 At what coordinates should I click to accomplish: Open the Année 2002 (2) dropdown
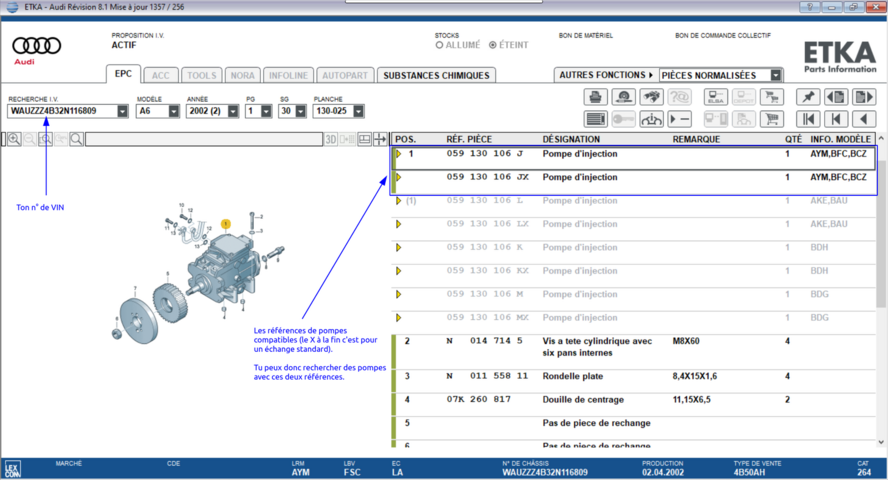pos(233,112)
